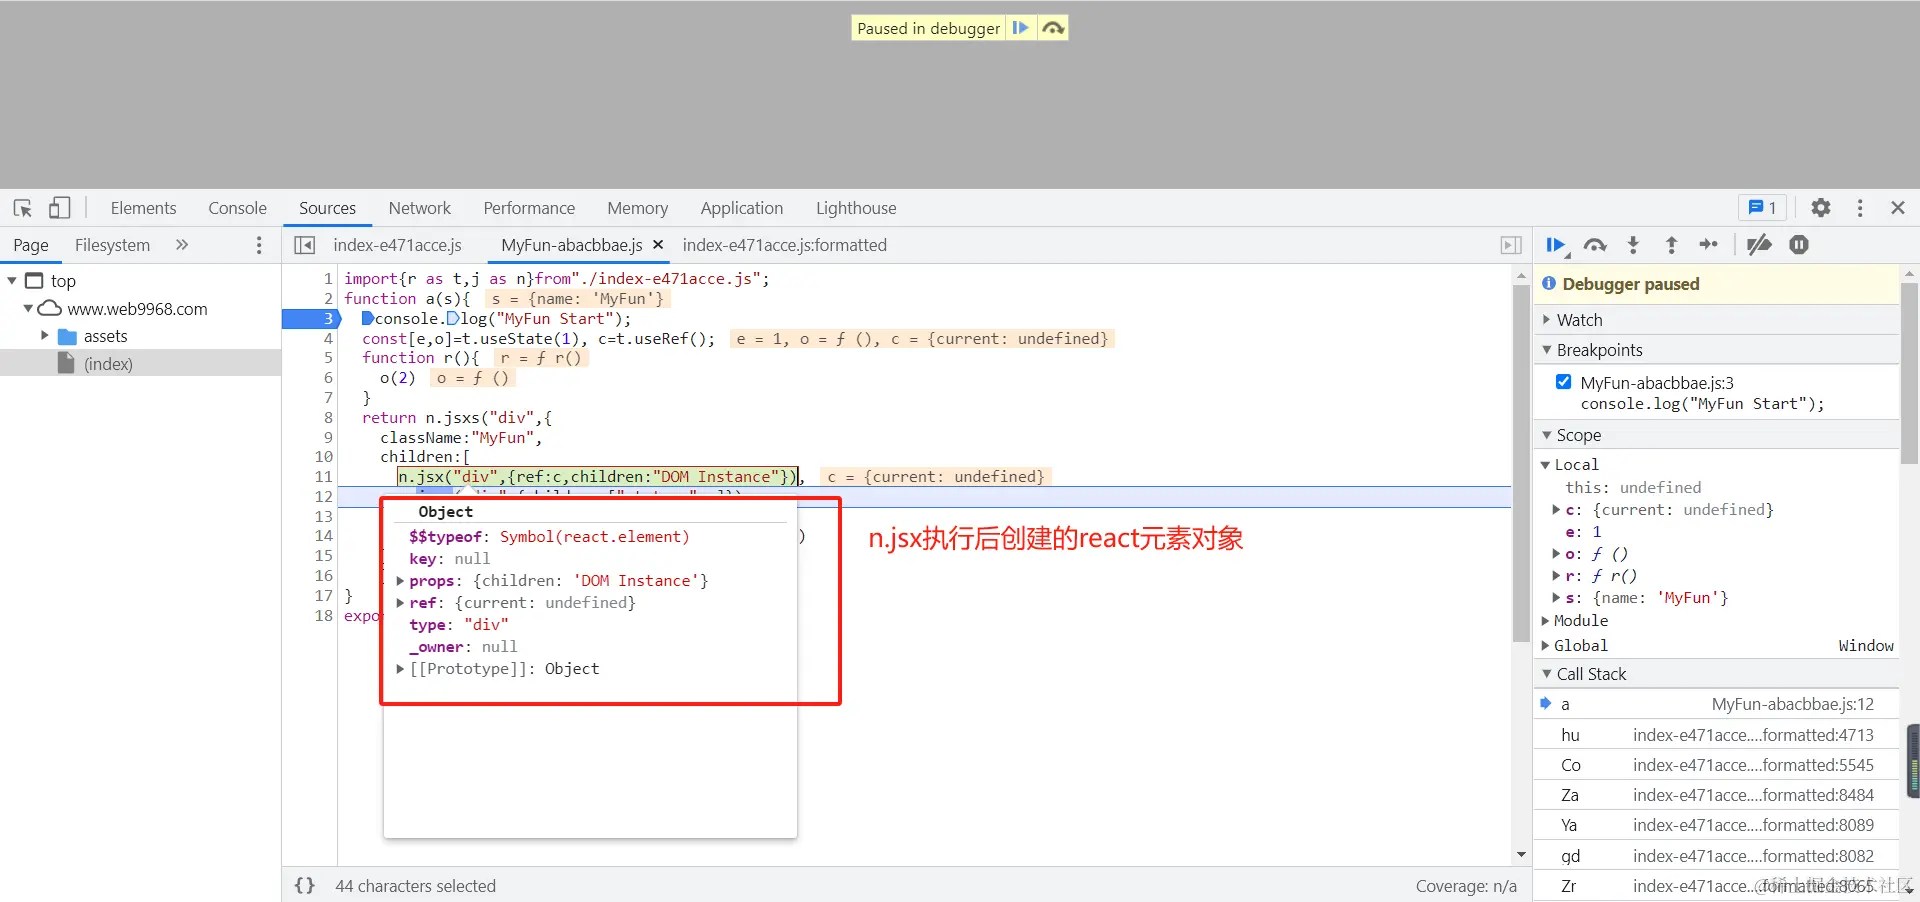
Task: Deactivate all breakpoints
Action: pos(1759,245)
